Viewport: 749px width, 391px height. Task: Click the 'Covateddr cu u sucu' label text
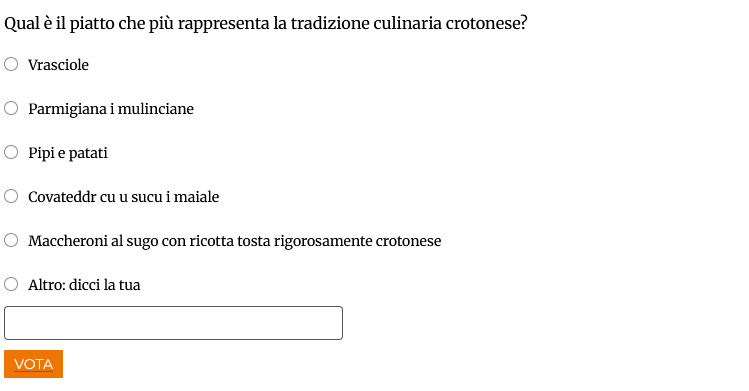[95, 197]
